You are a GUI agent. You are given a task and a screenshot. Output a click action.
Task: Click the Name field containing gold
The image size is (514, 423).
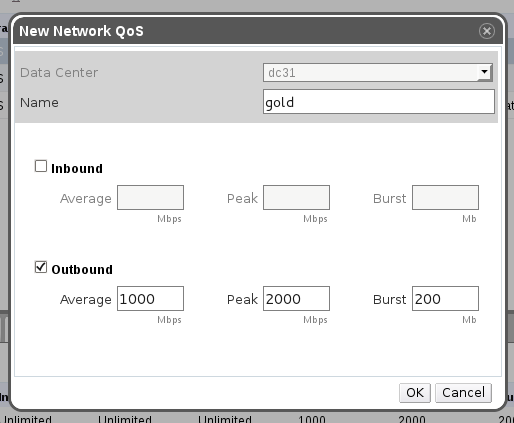pyautogui.click(x=379, y=102)
